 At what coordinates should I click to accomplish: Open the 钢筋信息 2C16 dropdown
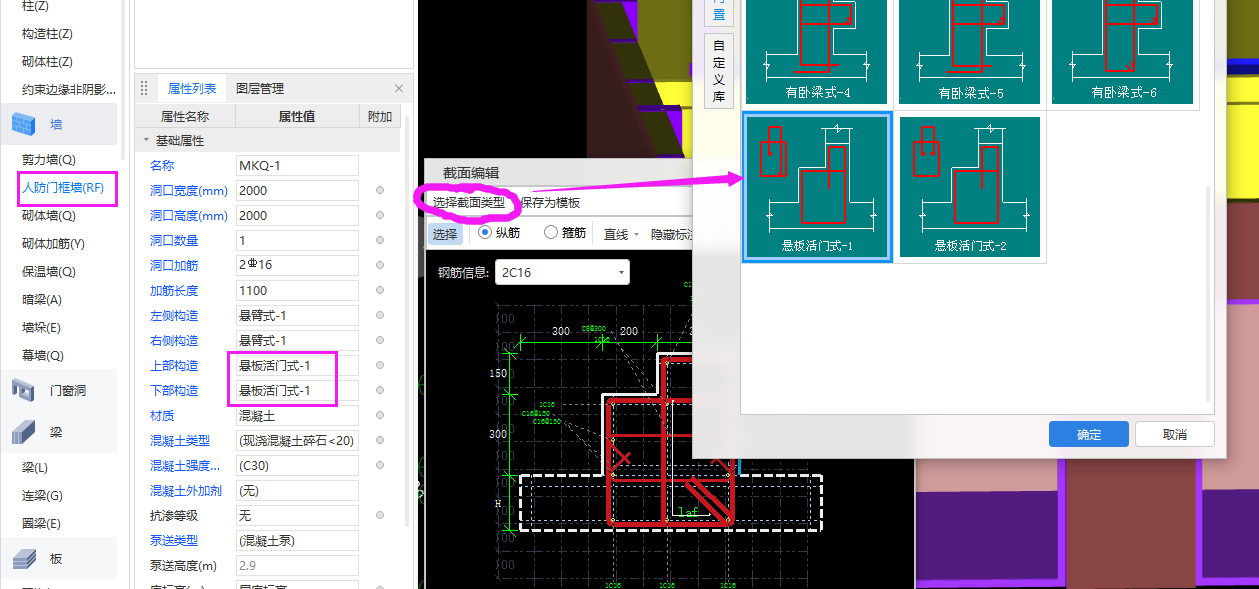(562, 271)
